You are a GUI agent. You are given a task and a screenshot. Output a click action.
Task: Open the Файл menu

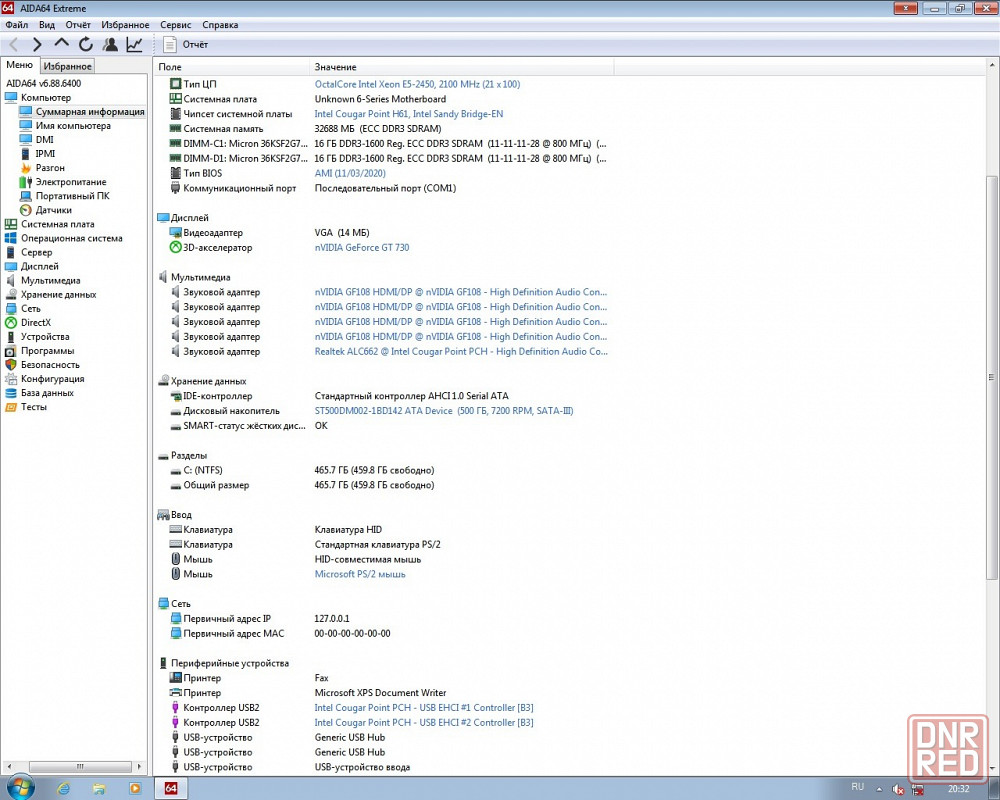coord(17,25)
